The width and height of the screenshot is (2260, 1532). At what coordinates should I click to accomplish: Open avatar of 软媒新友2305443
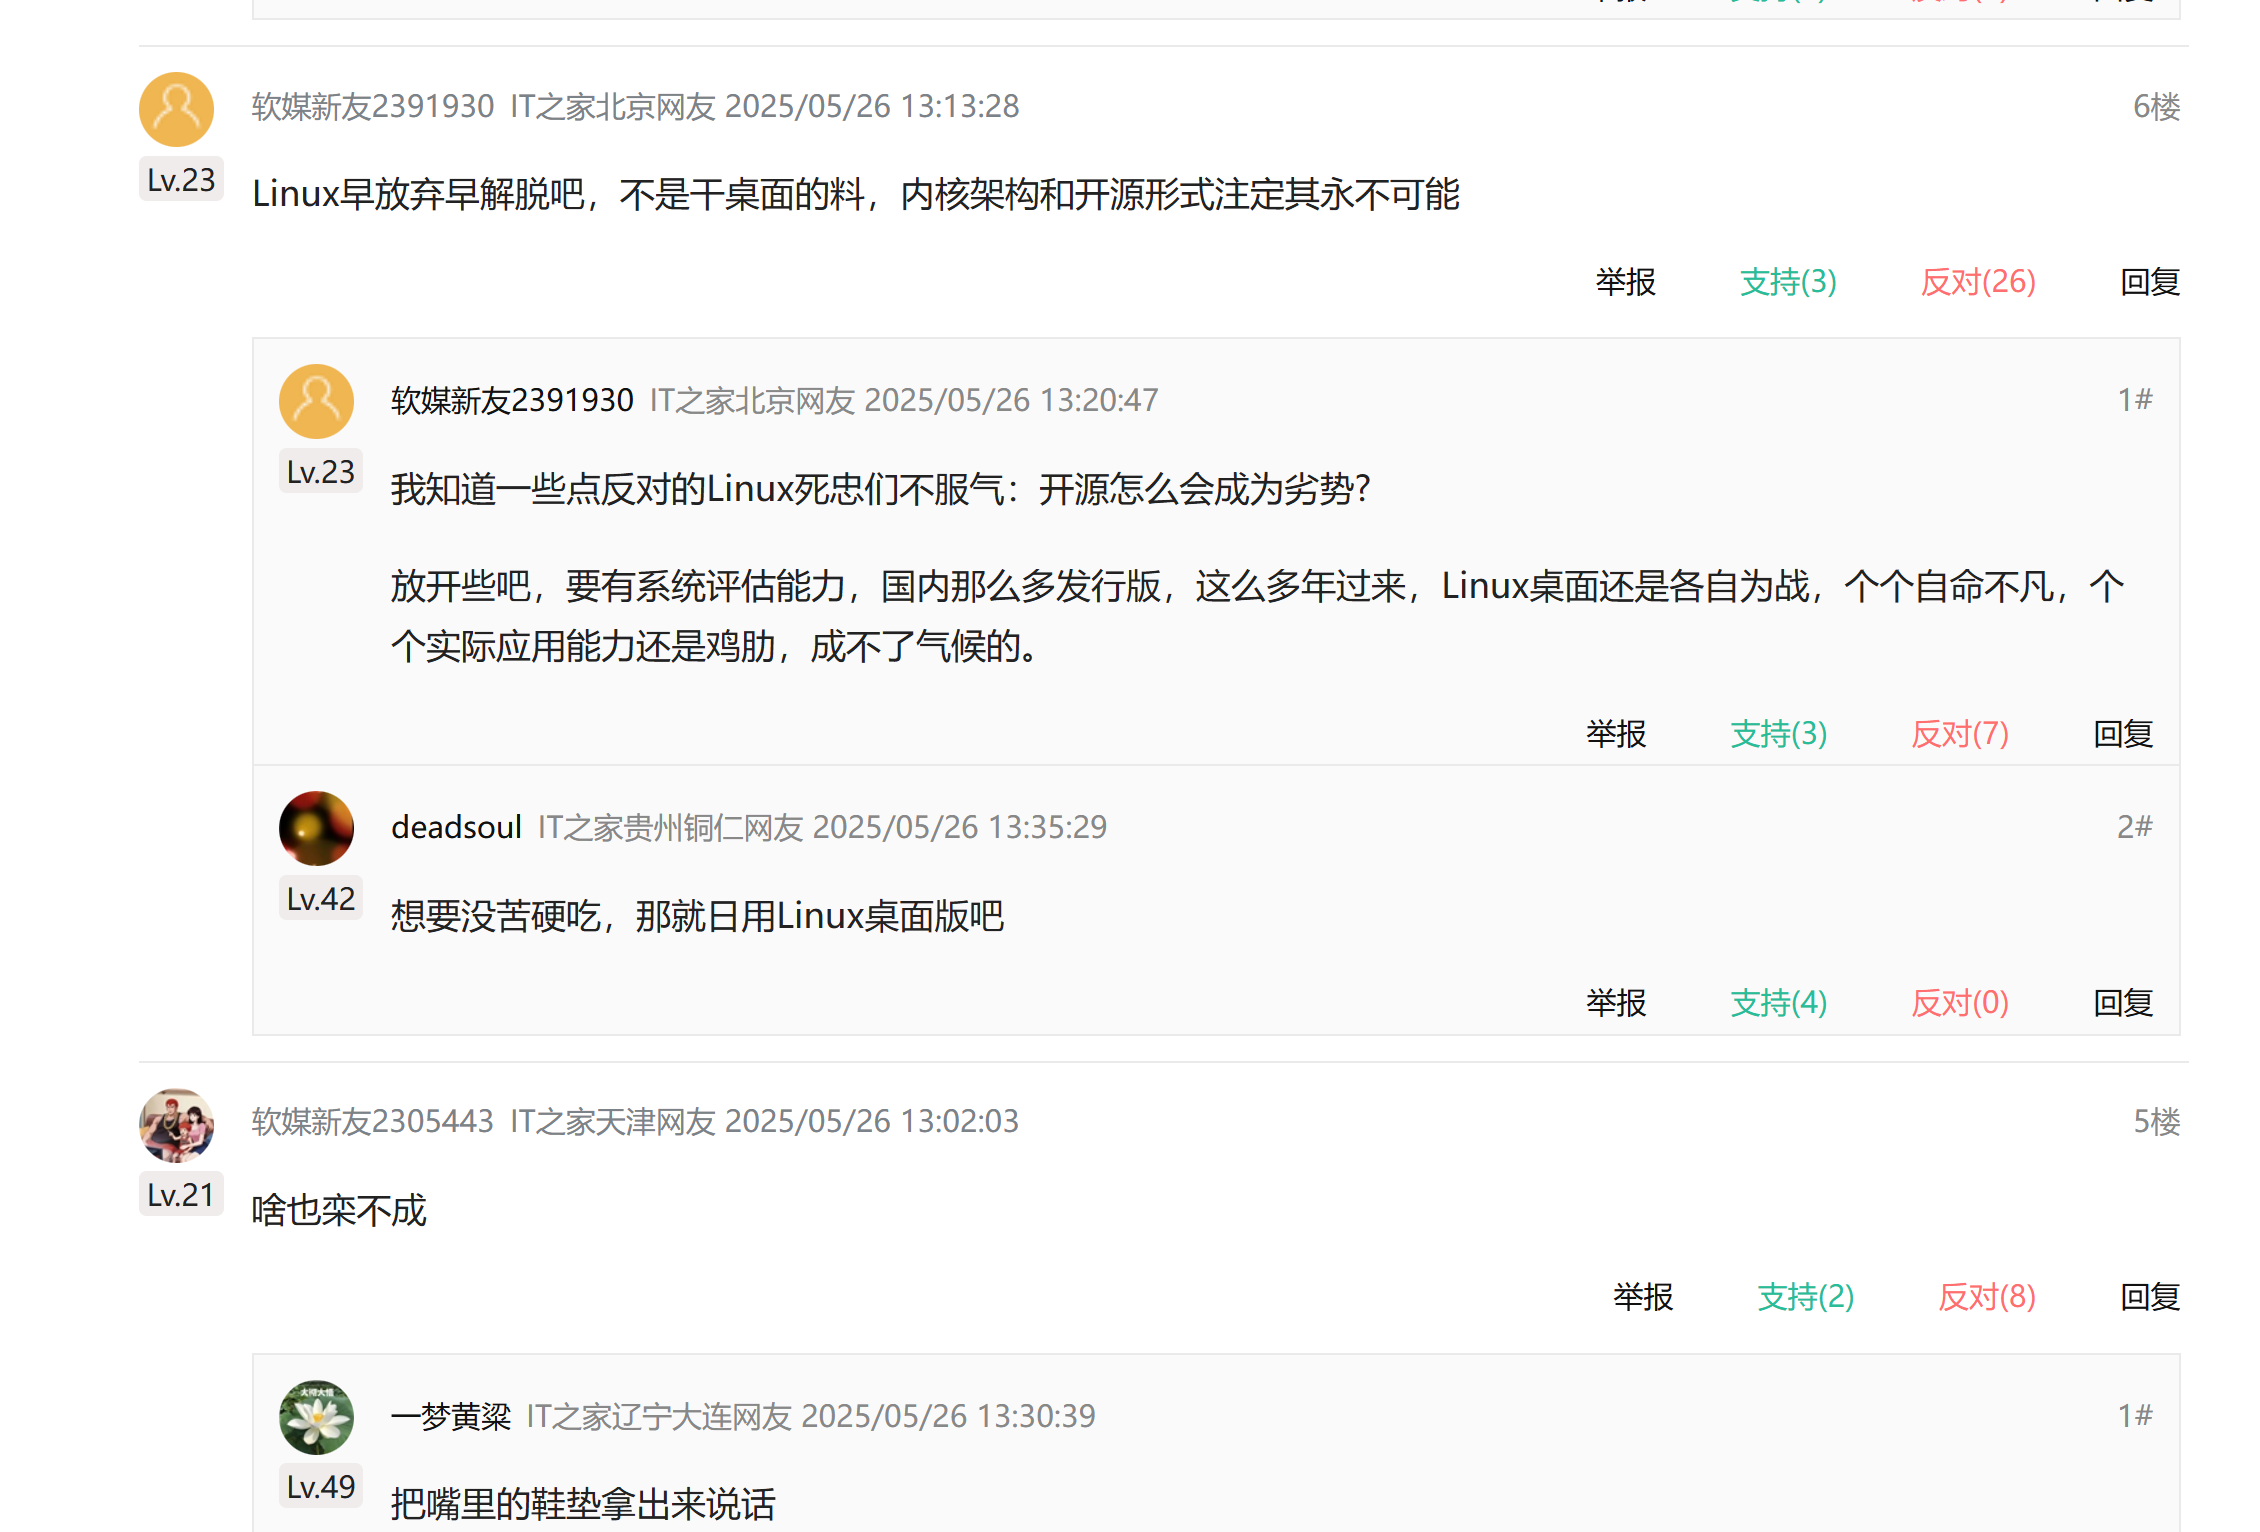(x=176, y=1125)
